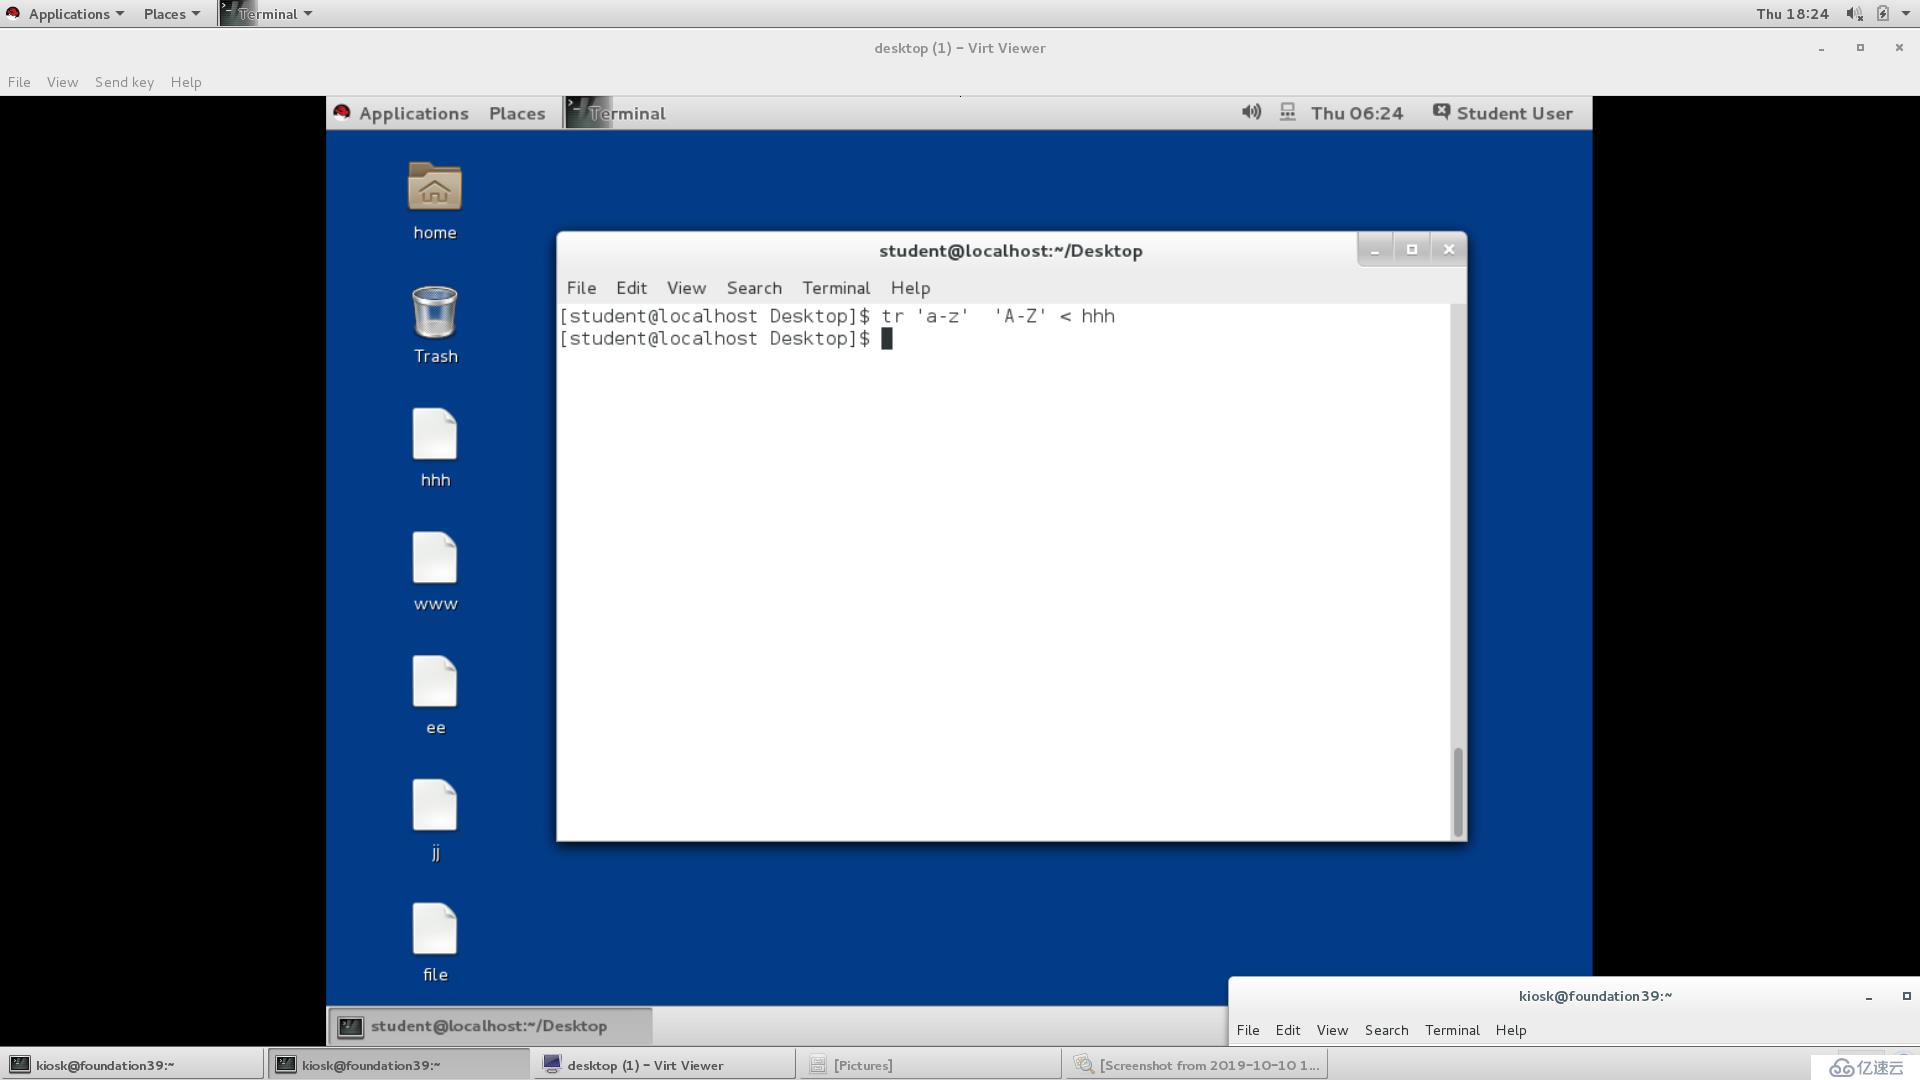This screenshot has width=1920, height=1080.
Task: Click the network/battery status icon in virtual desktop
Action: [1288, 112]
